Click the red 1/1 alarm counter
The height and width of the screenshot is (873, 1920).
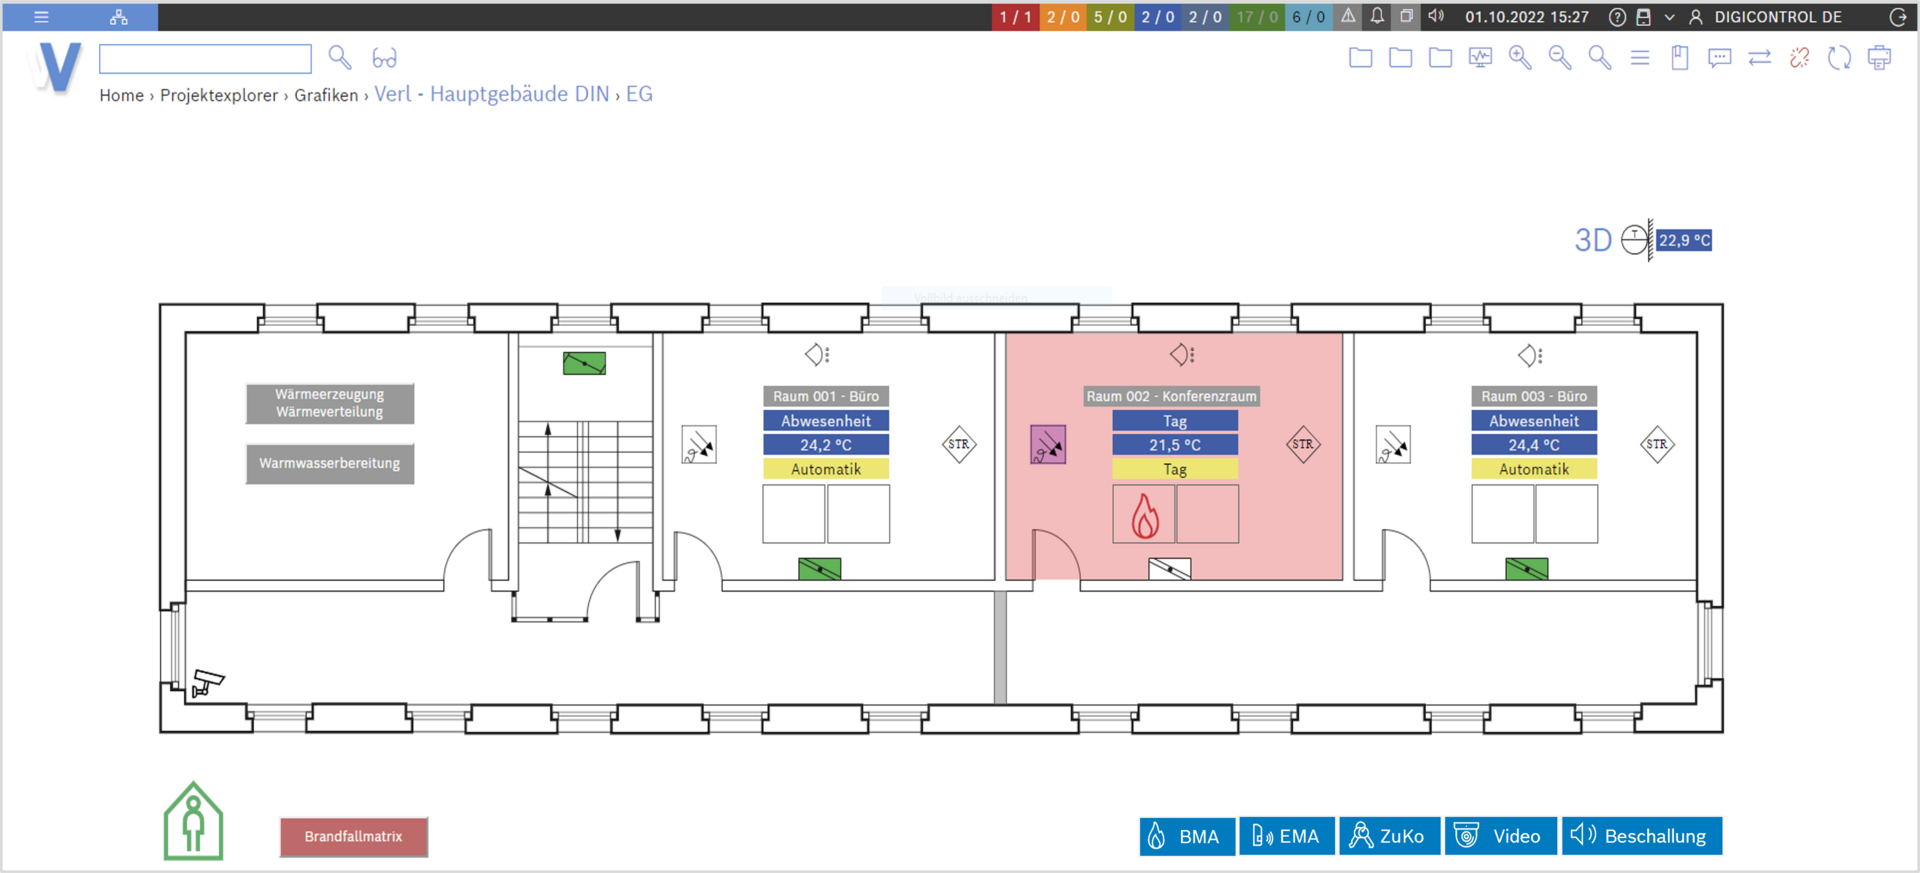point(1015,17)
